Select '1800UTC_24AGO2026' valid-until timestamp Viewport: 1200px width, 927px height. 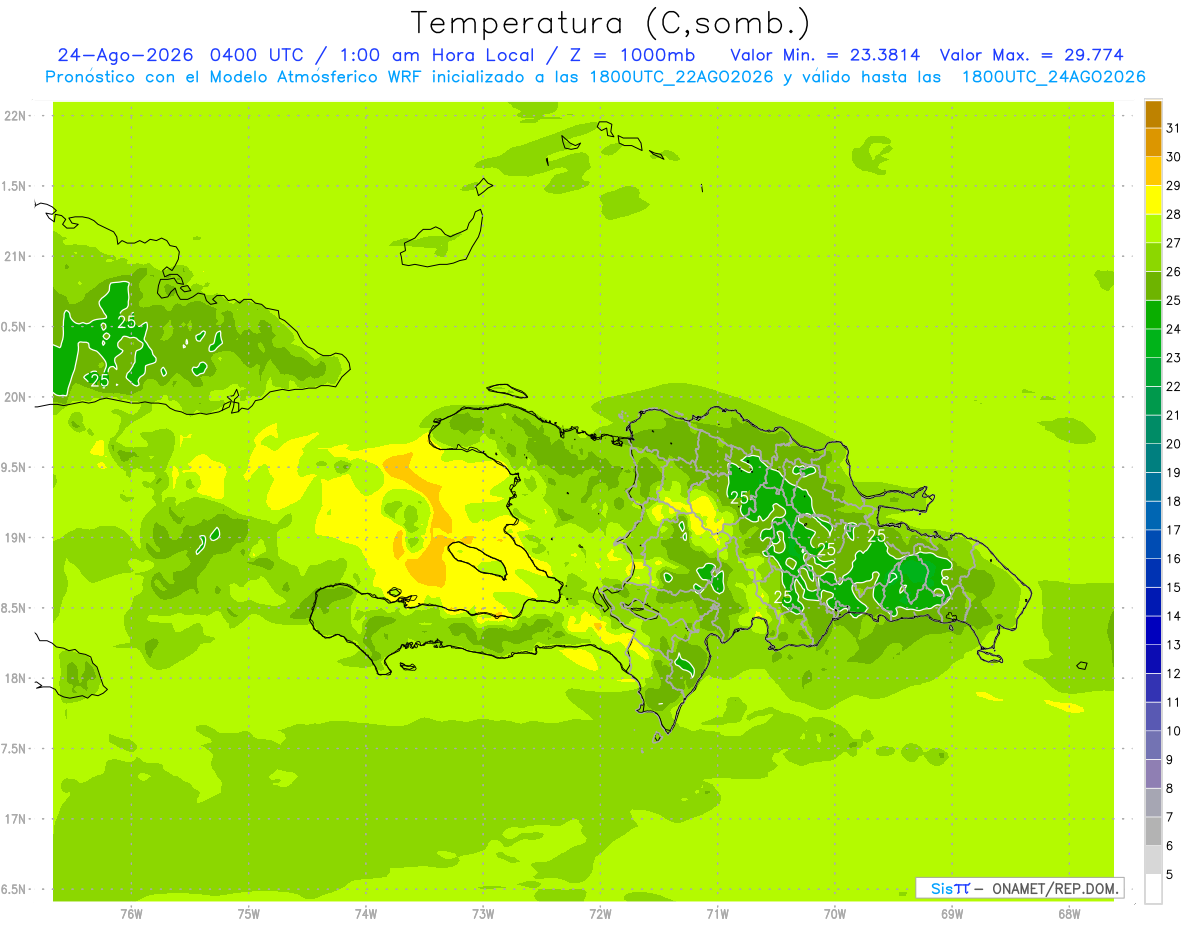coord(1053,77)
